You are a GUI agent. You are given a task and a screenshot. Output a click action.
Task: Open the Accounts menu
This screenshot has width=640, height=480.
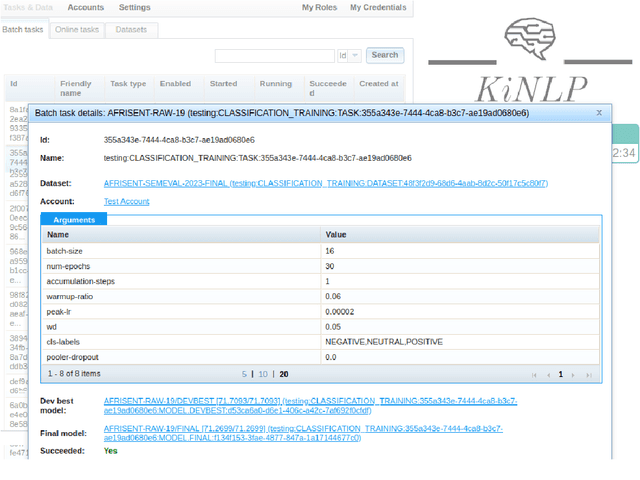click(x=86, y=7)
